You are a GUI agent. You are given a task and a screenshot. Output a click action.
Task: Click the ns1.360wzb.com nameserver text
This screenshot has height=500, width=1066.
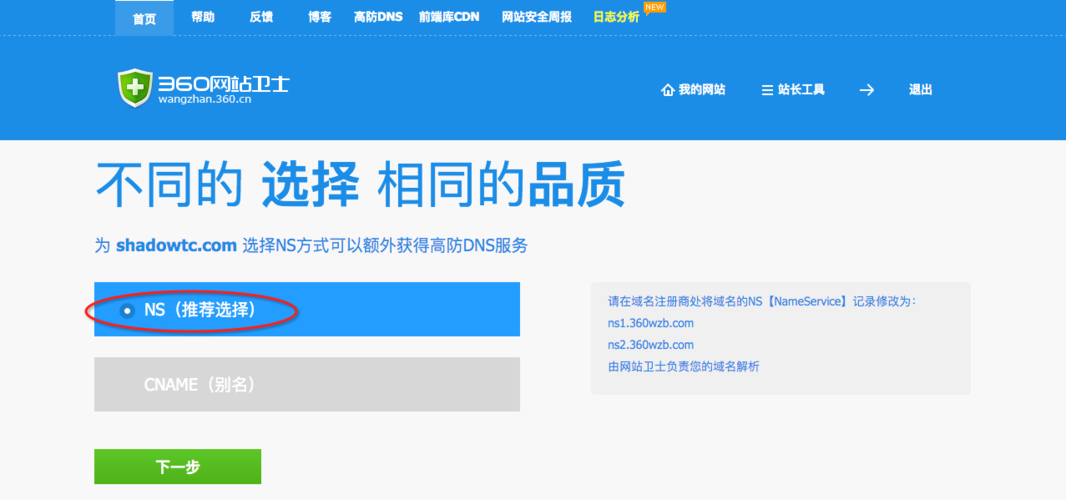[x=651, y=323]
